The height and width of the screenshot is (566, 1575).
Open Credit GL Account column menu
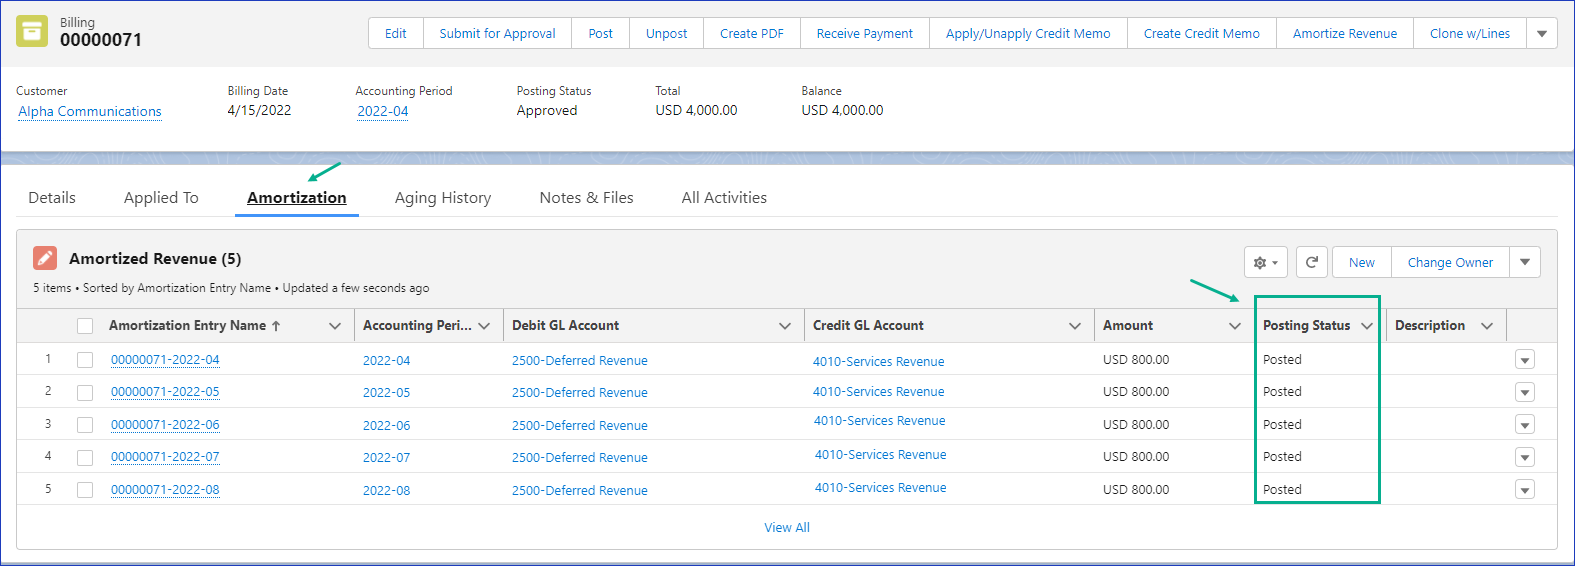(1075, 326)
